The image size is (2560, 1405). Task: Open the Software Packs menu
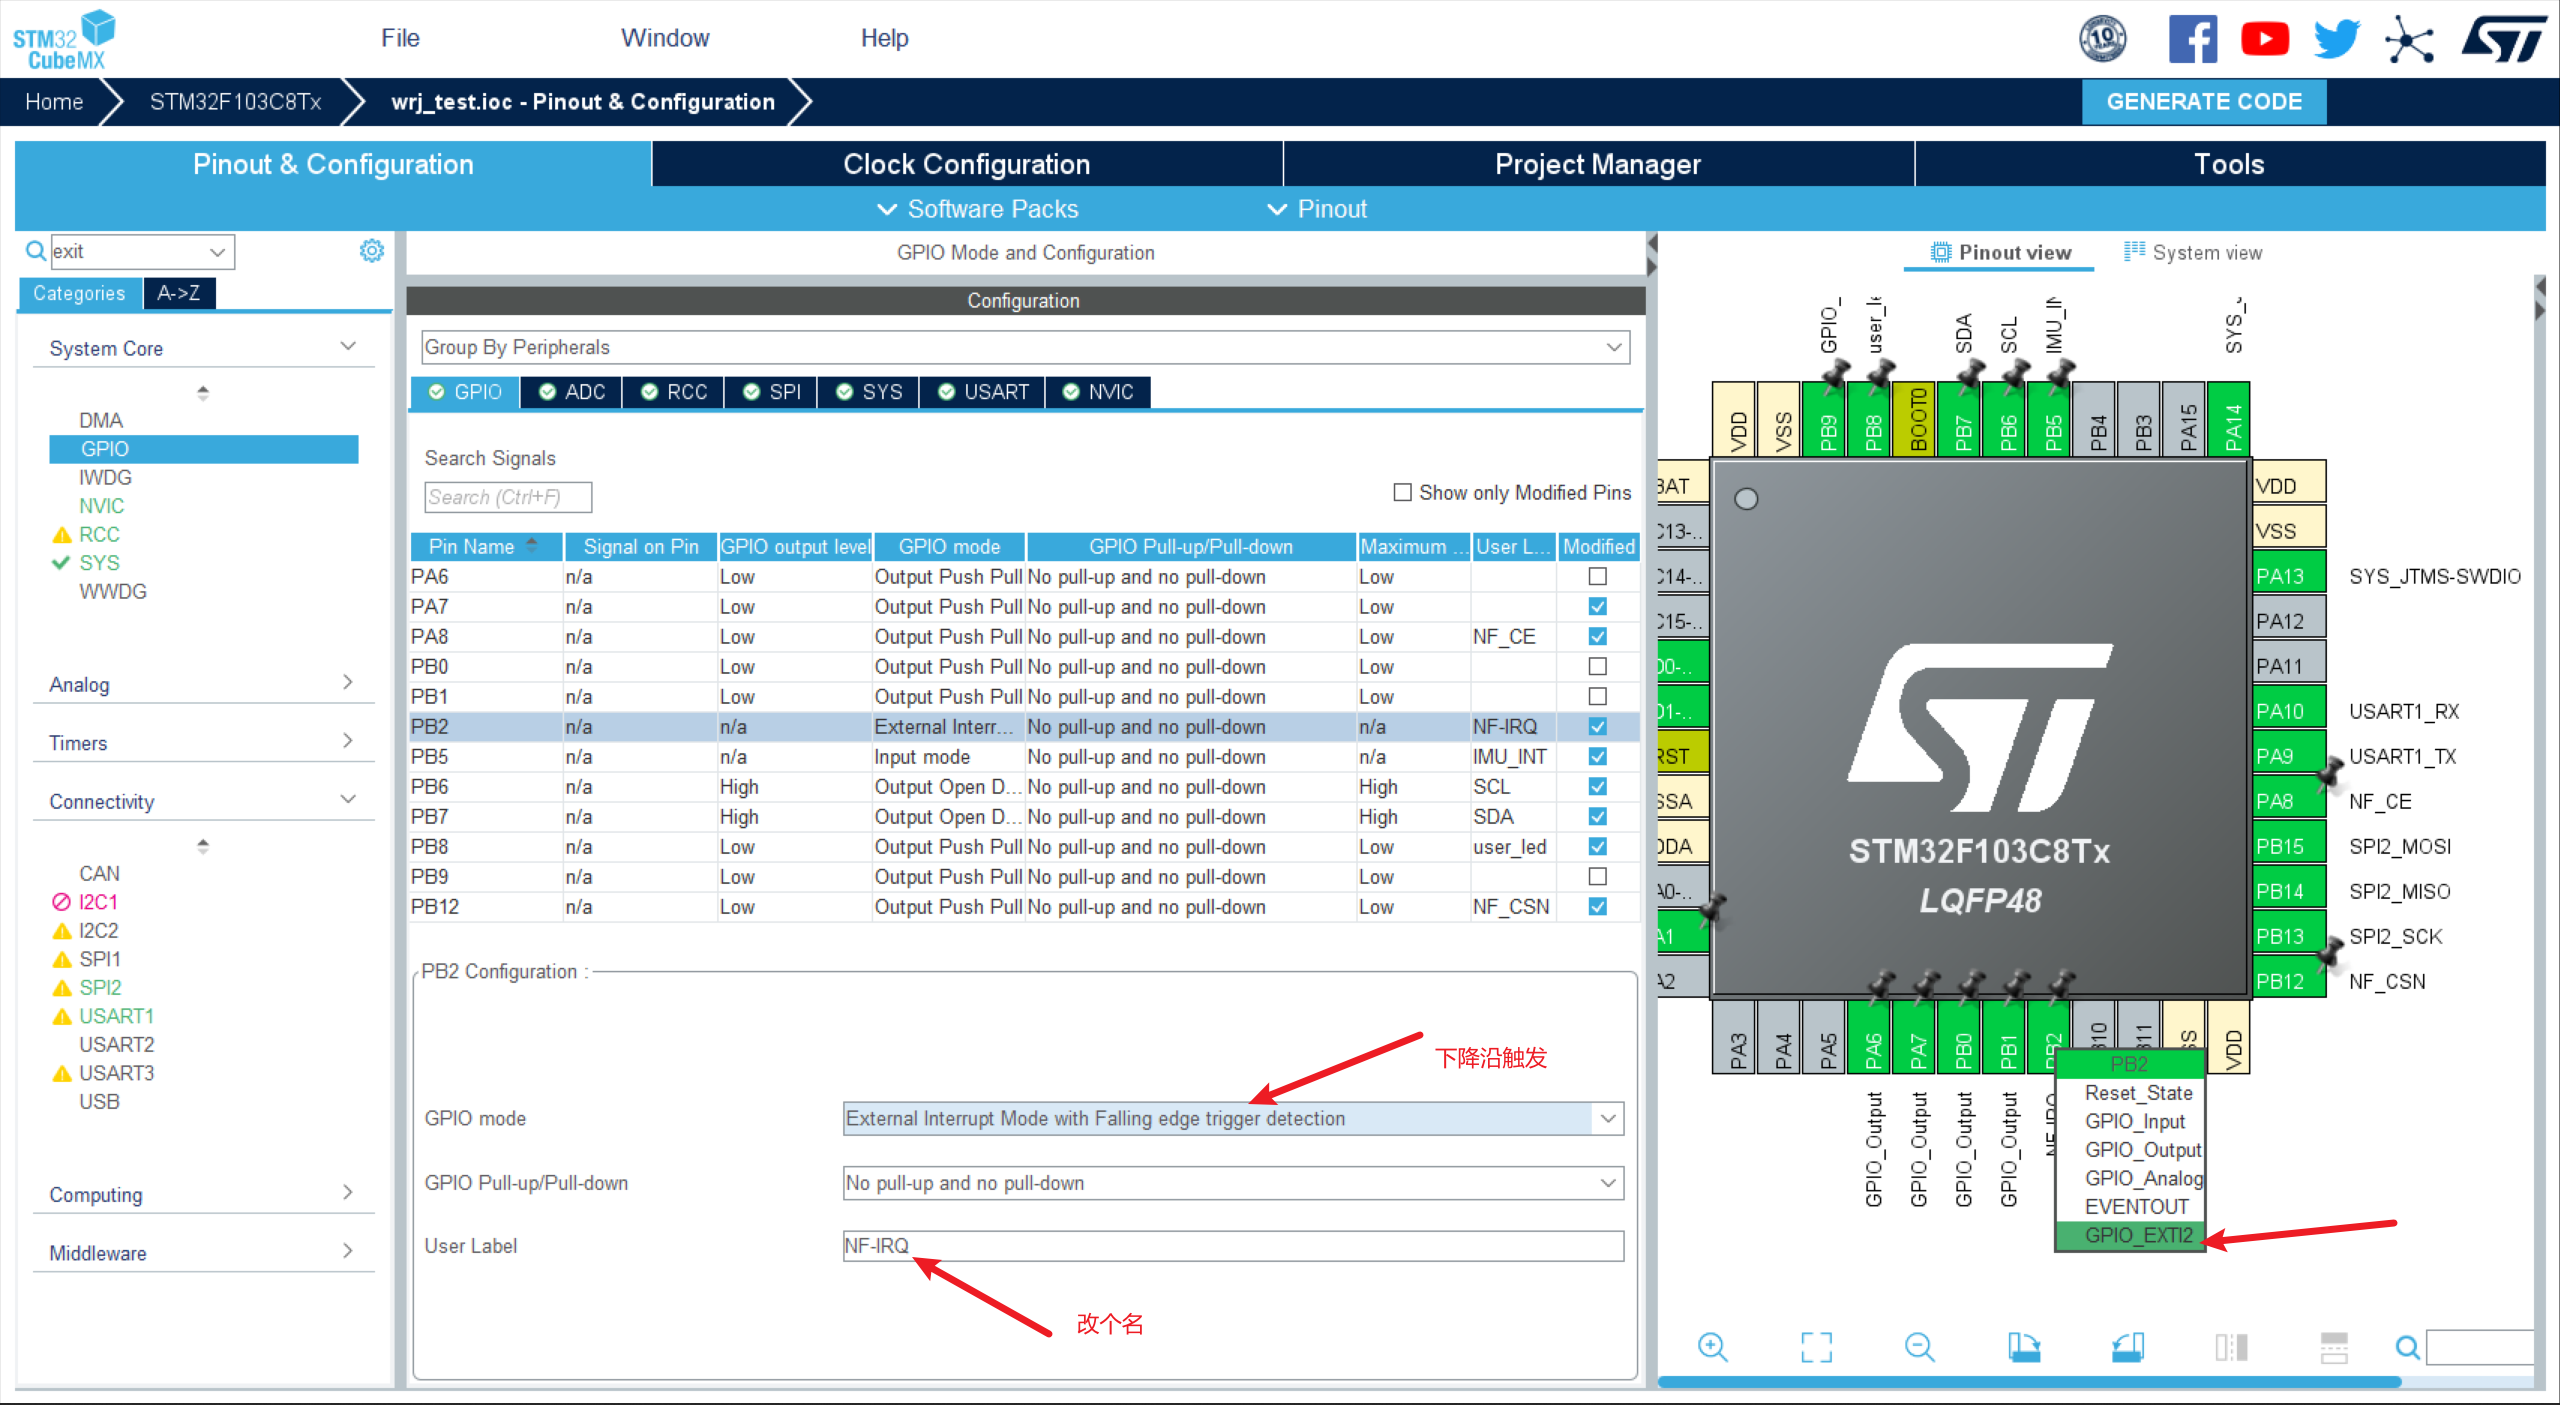(x=978, y=209)
